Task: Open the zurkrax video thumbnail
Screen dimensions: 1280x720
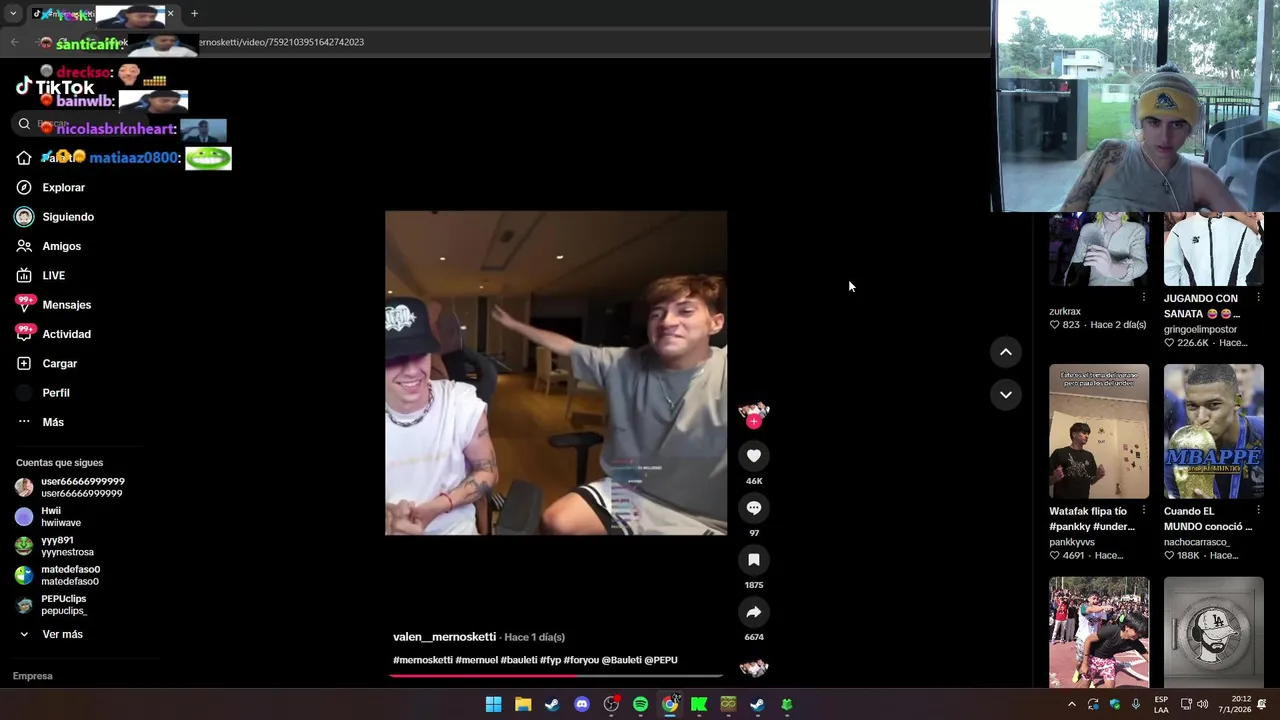Action: (1099, 249)
